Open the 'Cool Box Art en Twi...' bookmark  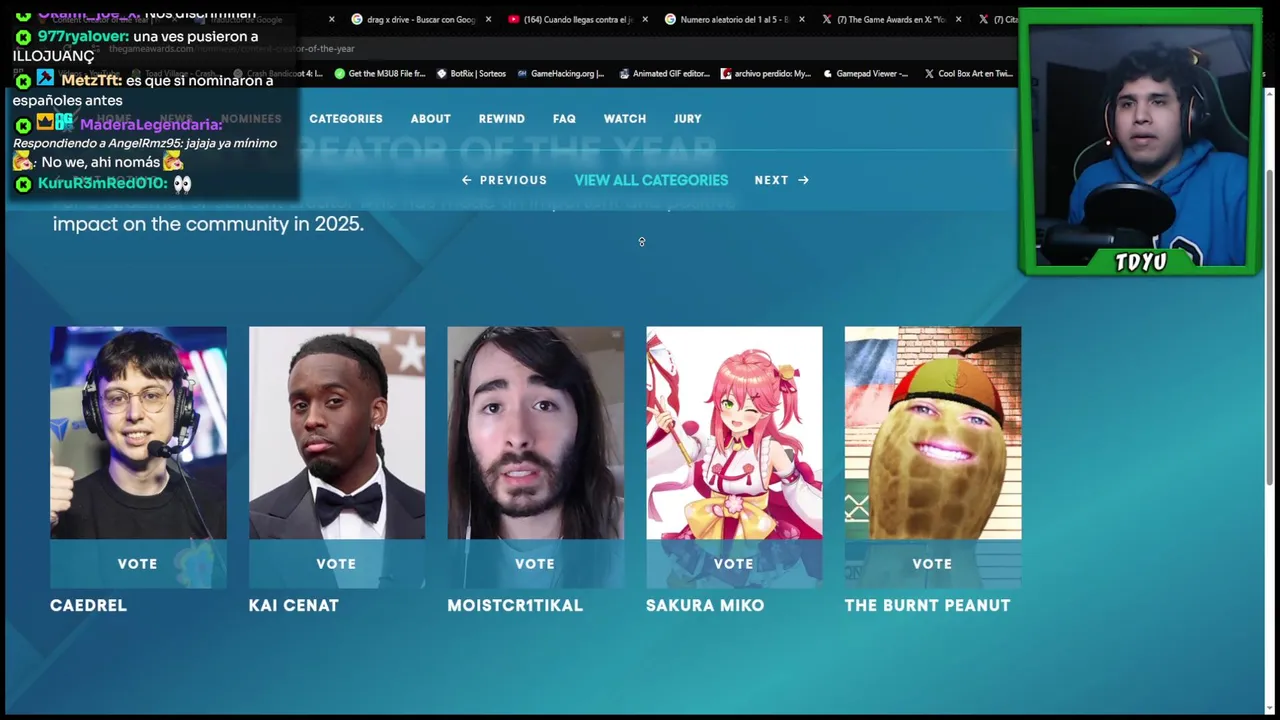968,74
